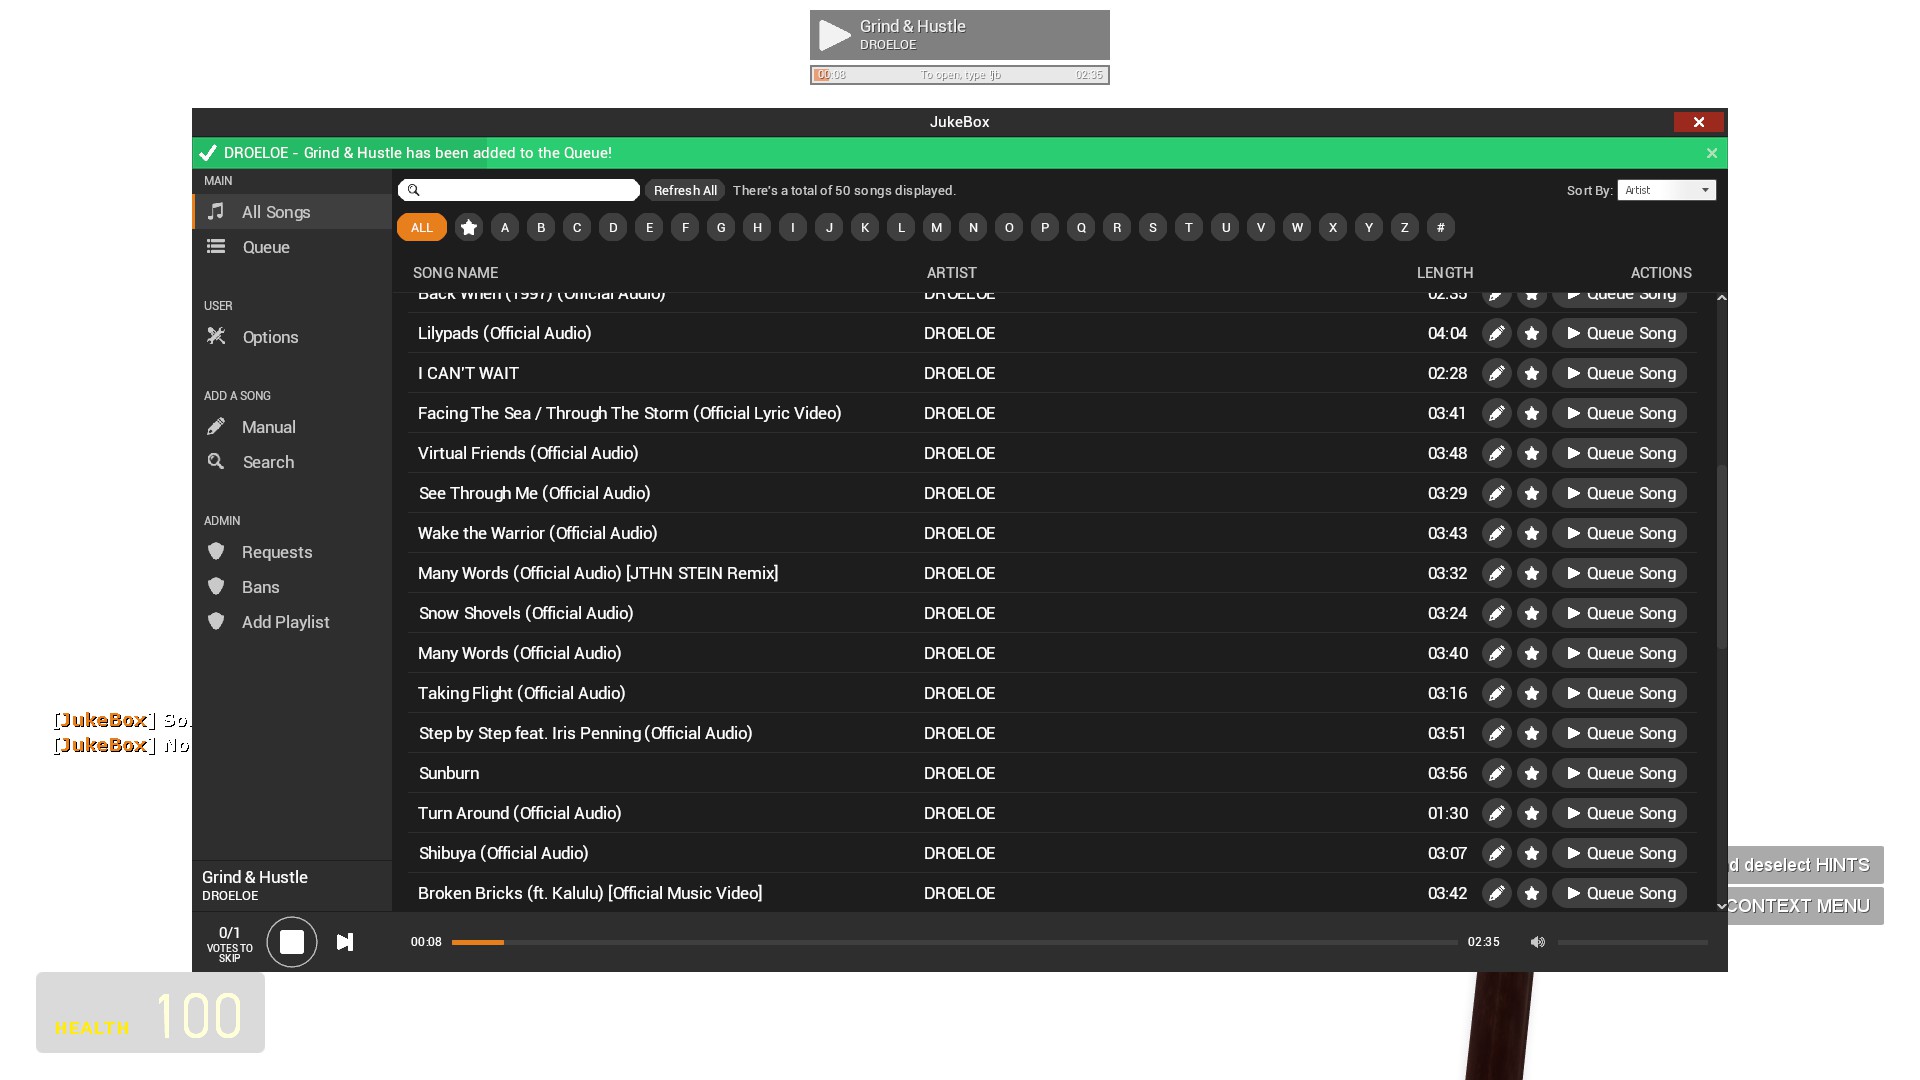Focus the song search input field

click(x=519, y=190)
